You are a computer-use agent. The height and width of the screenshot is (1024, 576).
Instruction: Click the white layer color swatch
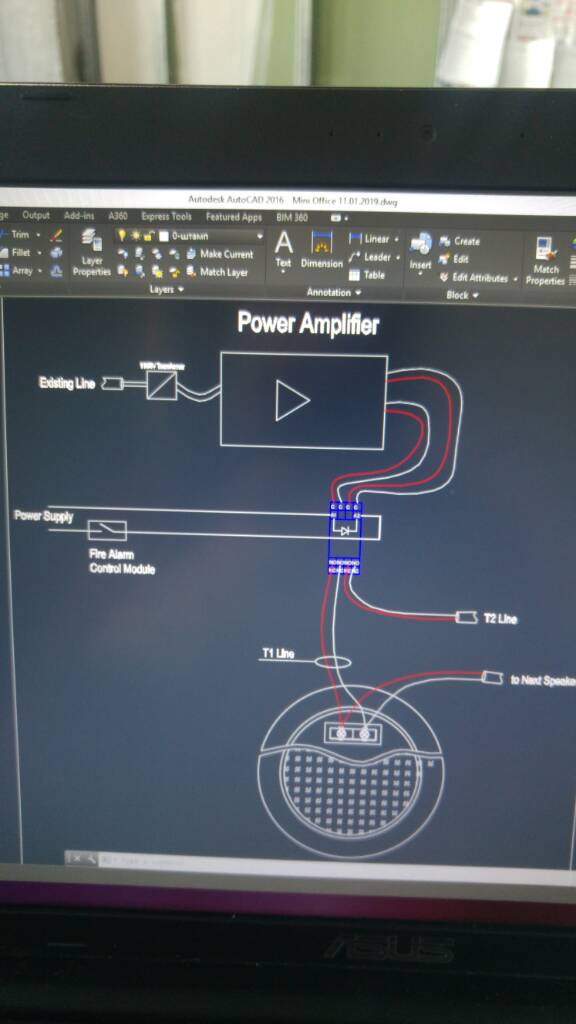coord(164,236)
